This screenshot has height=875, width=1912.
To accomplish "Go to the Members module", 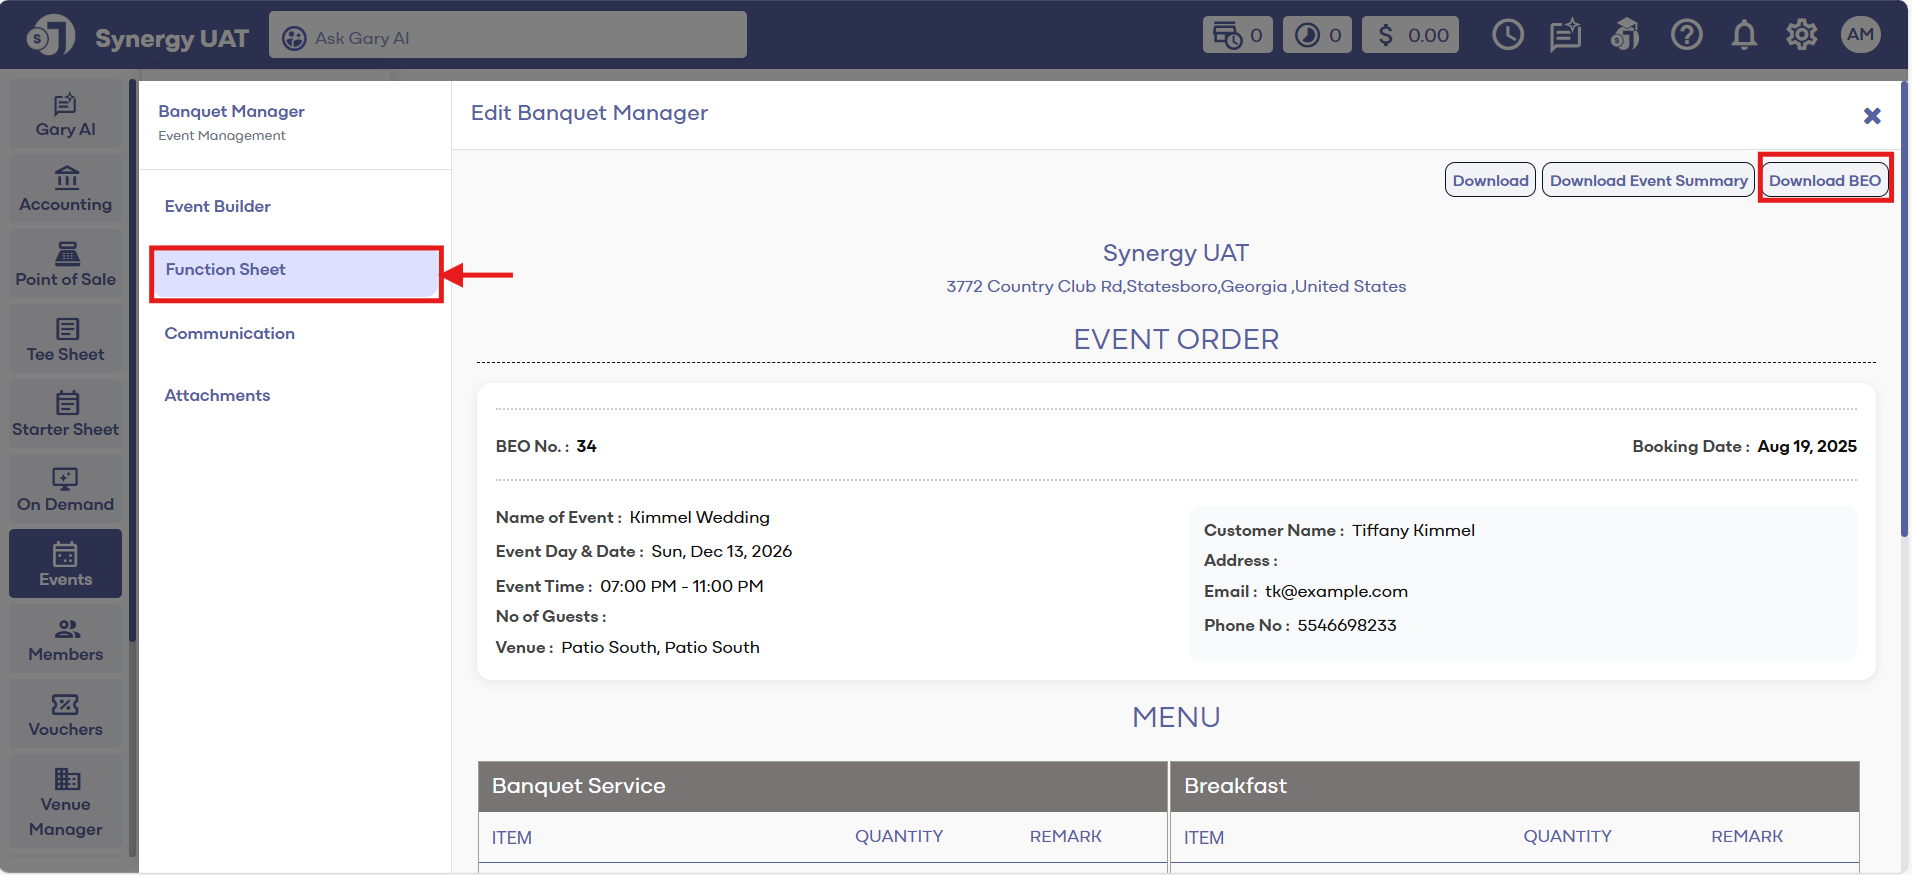I will point(66,640).
